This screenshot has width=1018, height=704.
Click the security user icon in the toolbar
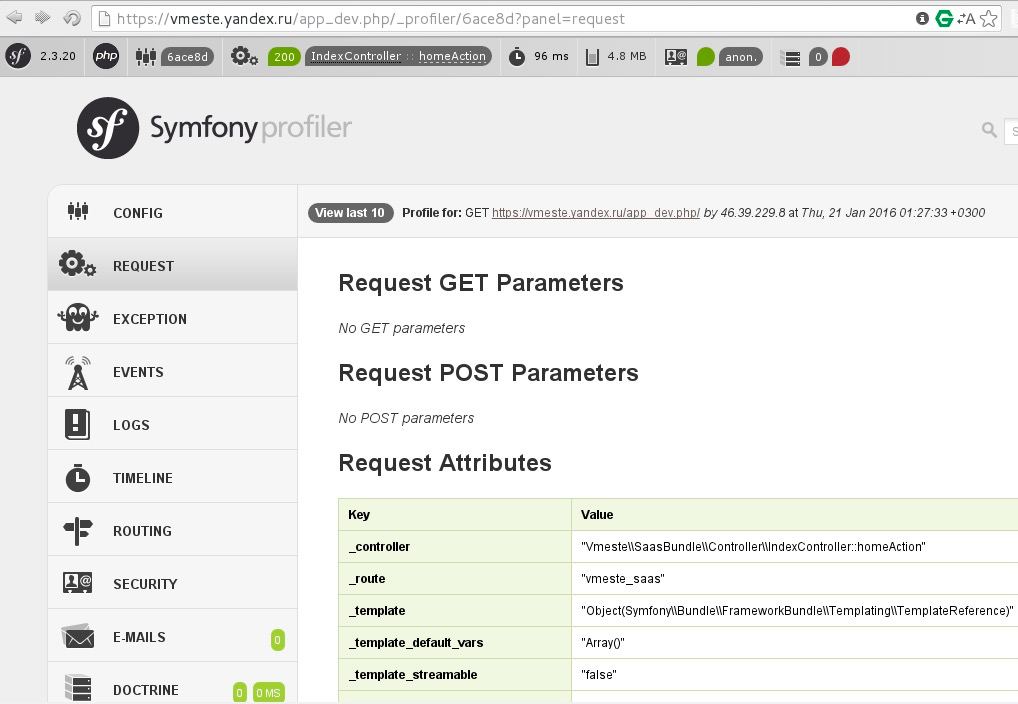click(676, 57)
